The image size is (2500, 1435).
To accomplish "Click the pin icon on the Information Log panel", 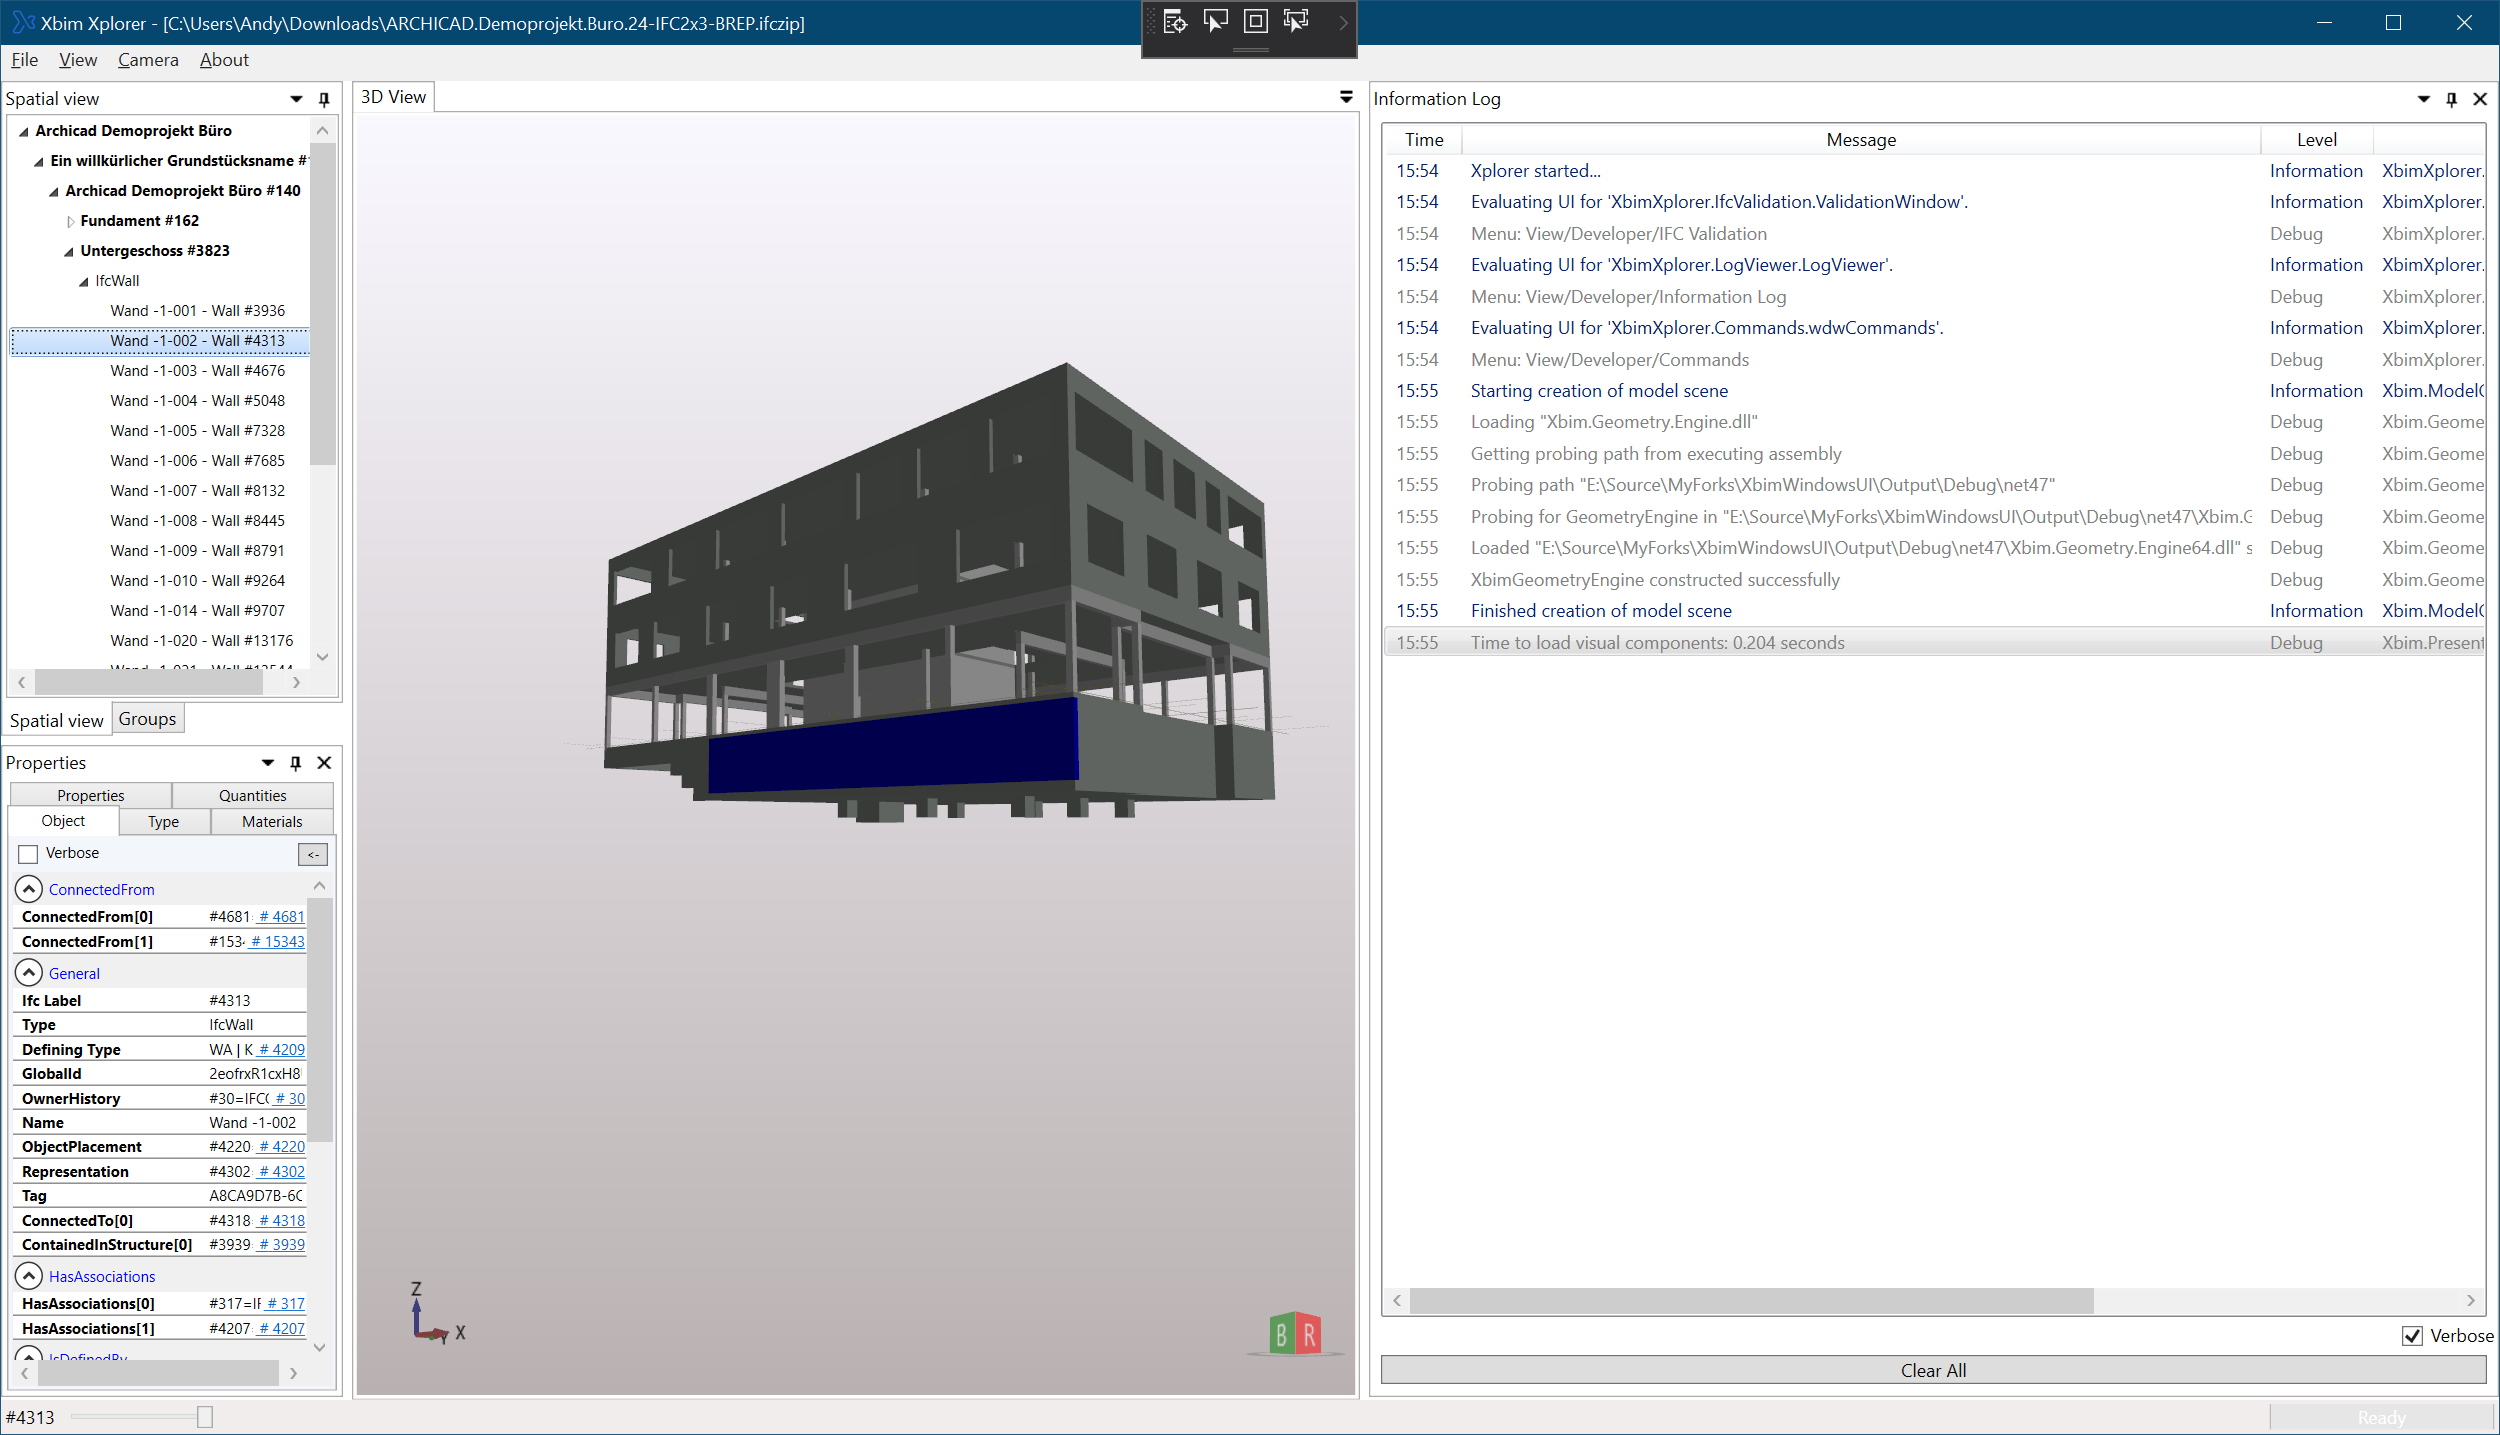I will [x=2451, y=99].
